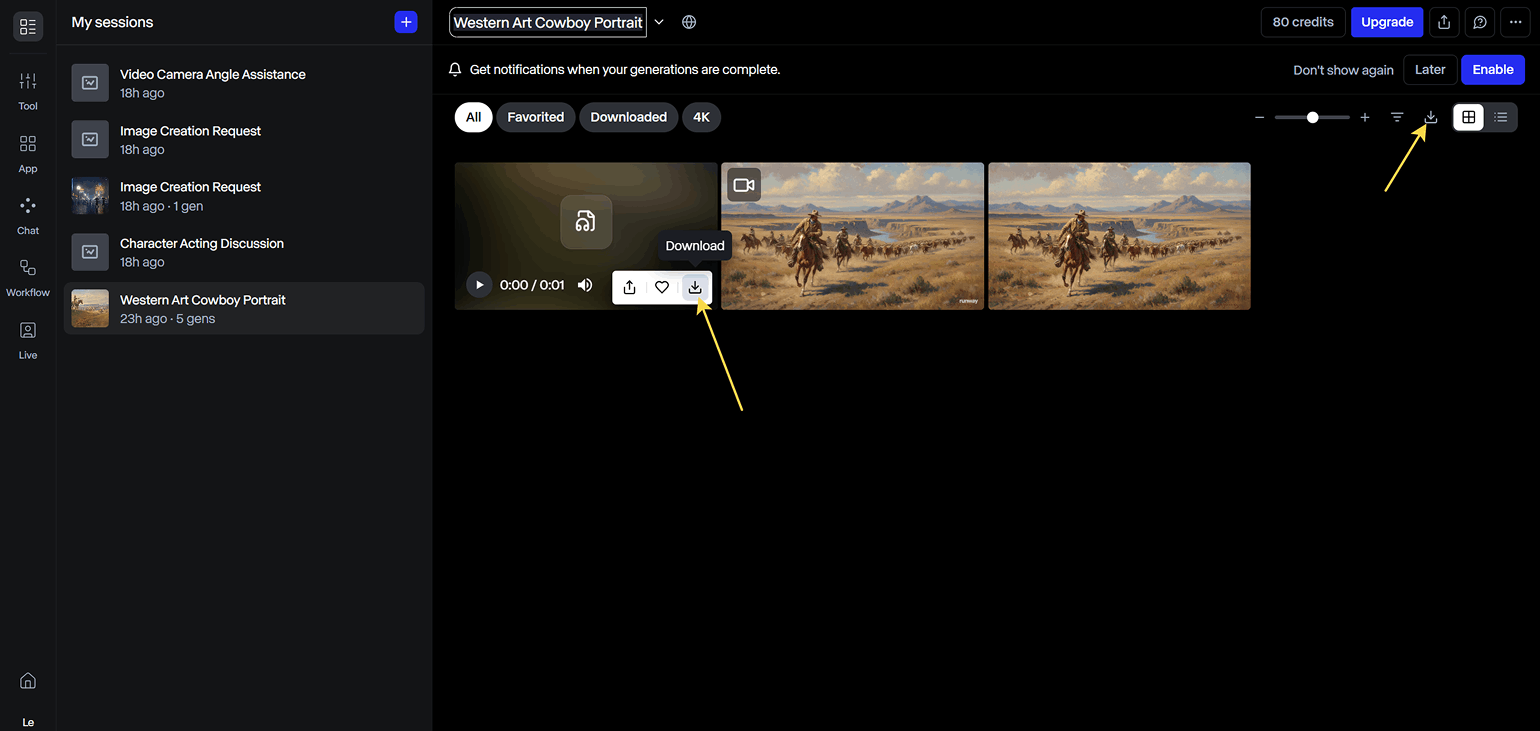Favorite the audio clip with heart icon
1540x731 pixels.
click(x=662, y=287)
